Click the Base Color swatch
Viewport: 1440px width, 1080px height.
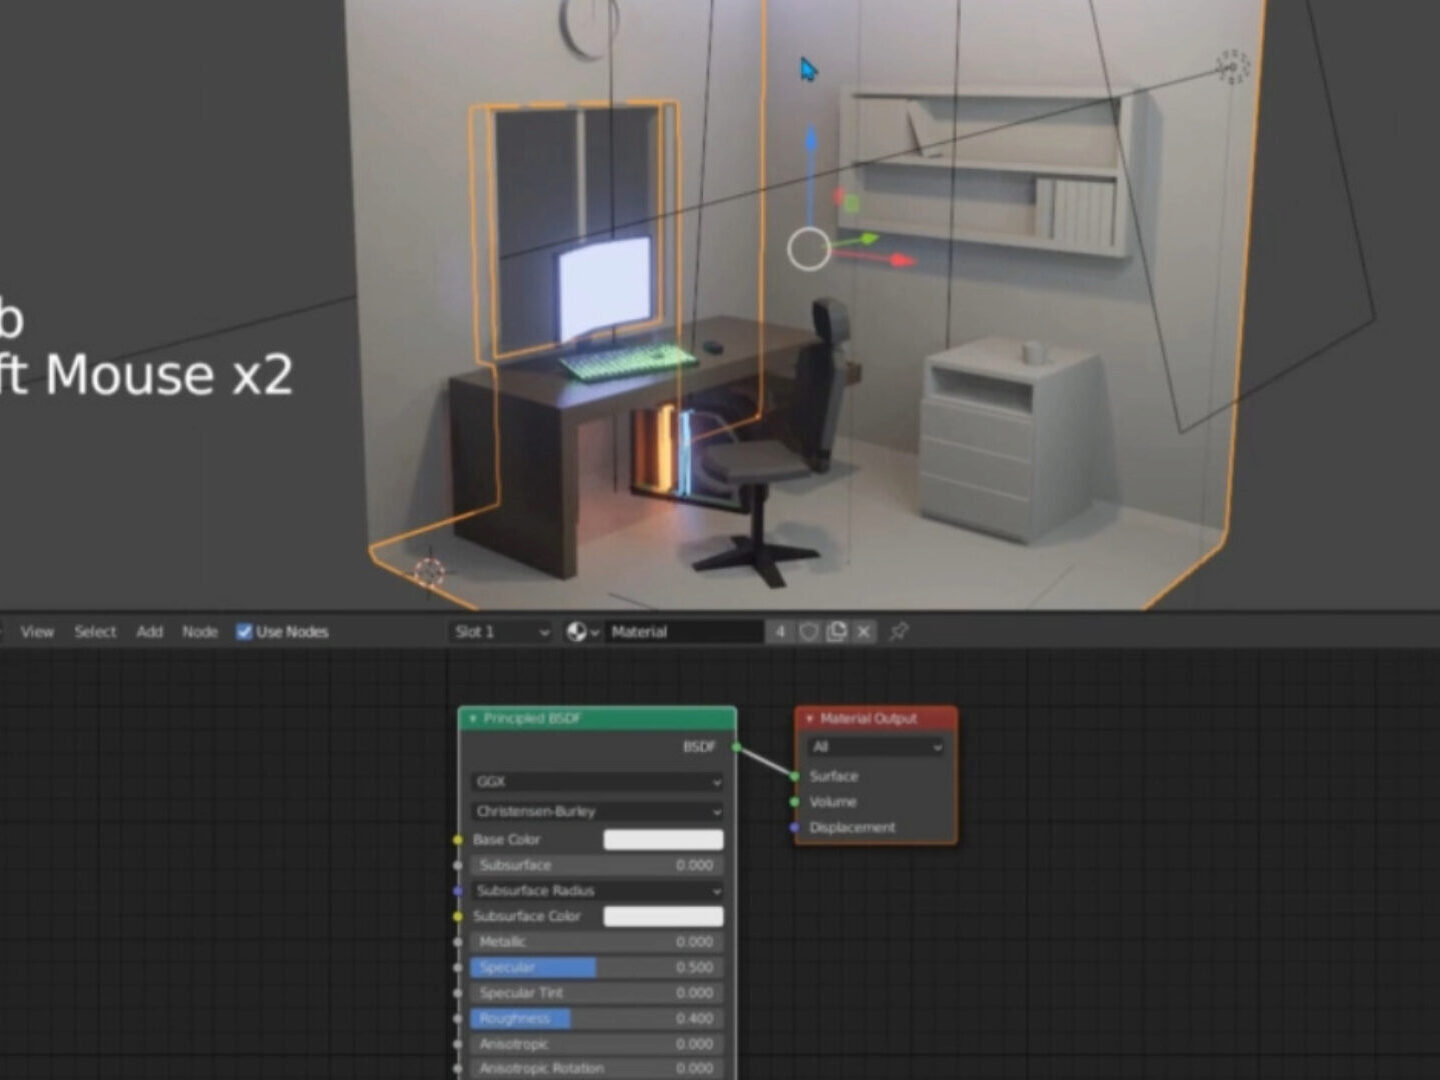pyautogui.click(x=663, y=840)
